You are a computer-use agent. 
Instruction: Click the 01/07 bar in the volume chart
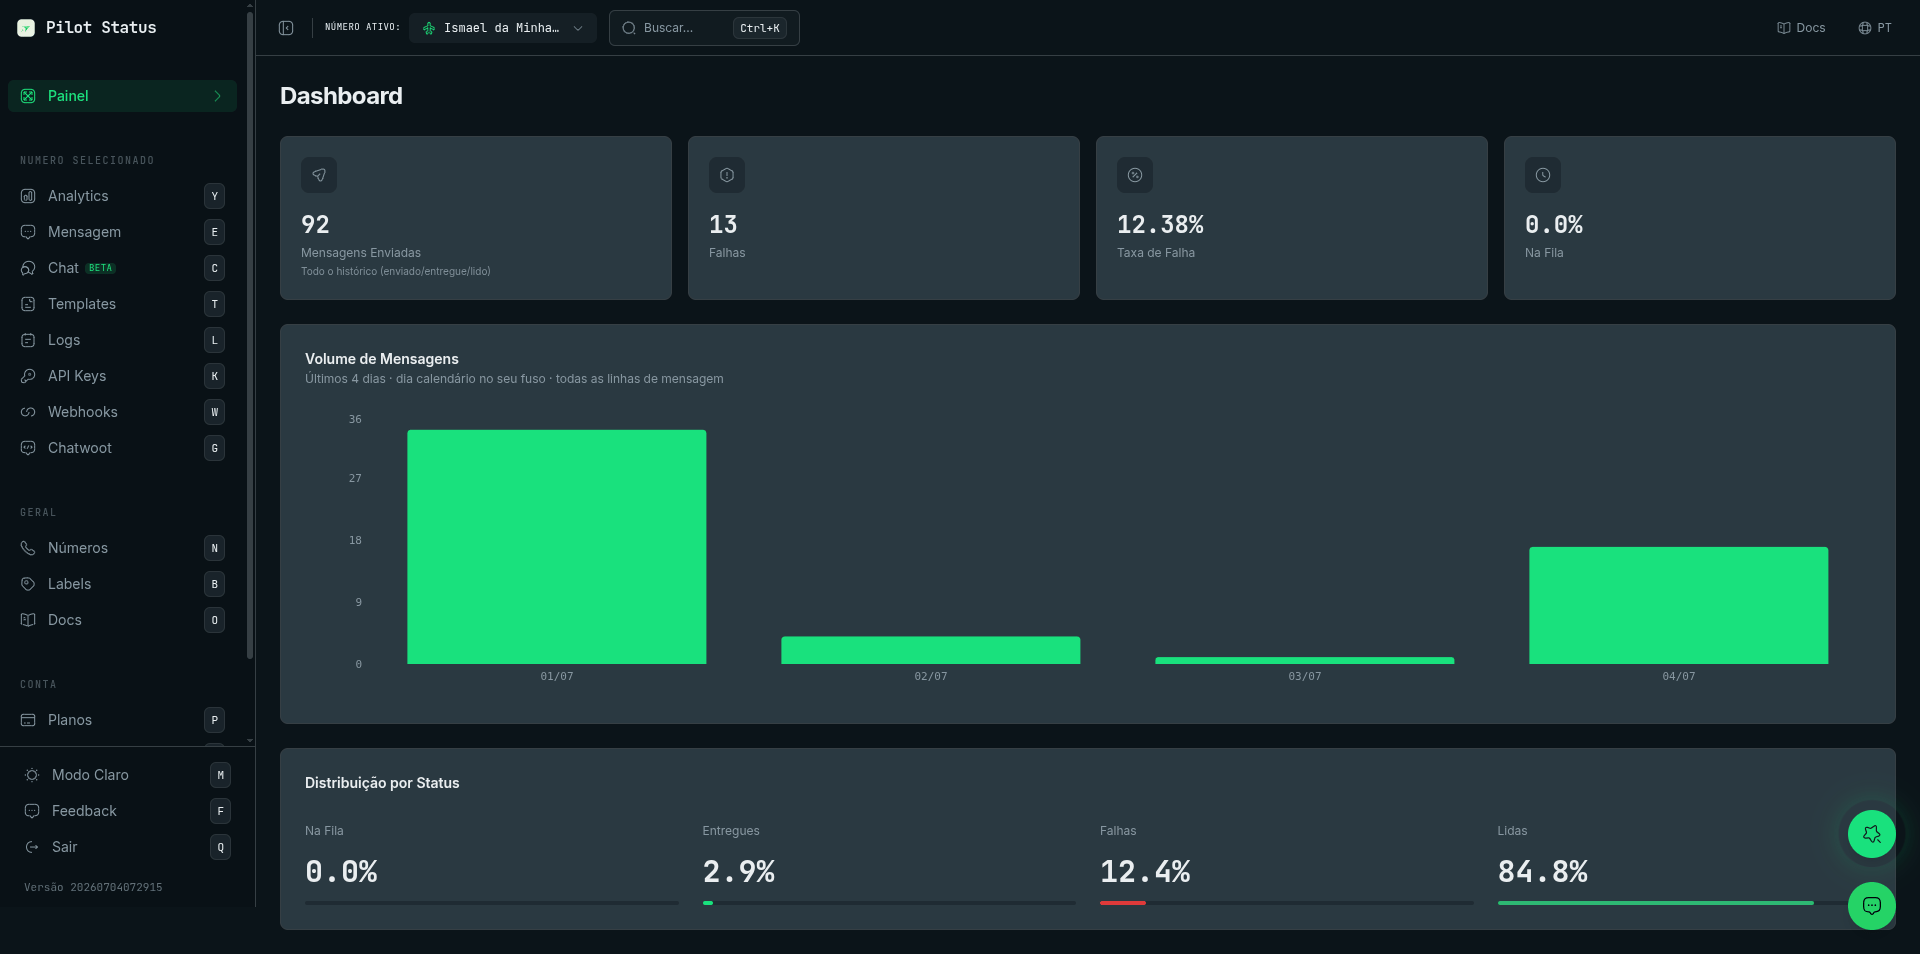[557, 547]
